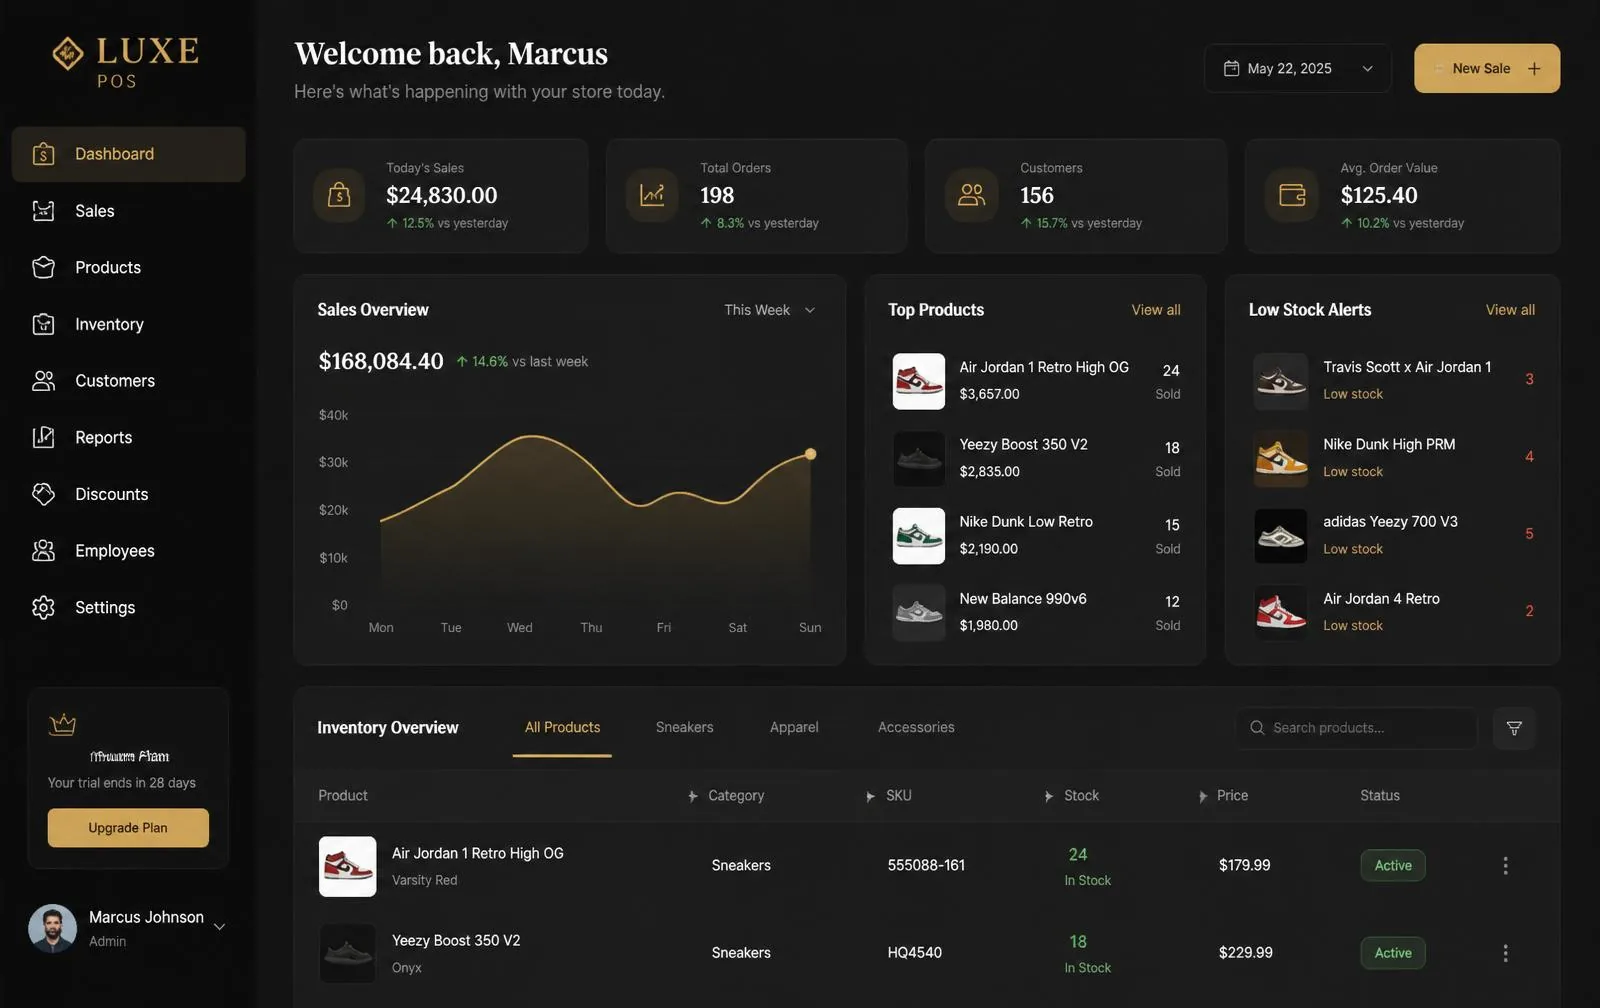Screen dimensions: 1600x1008
Task: Click the Luxe POS logo icon
Action: (x=68, y=53)
